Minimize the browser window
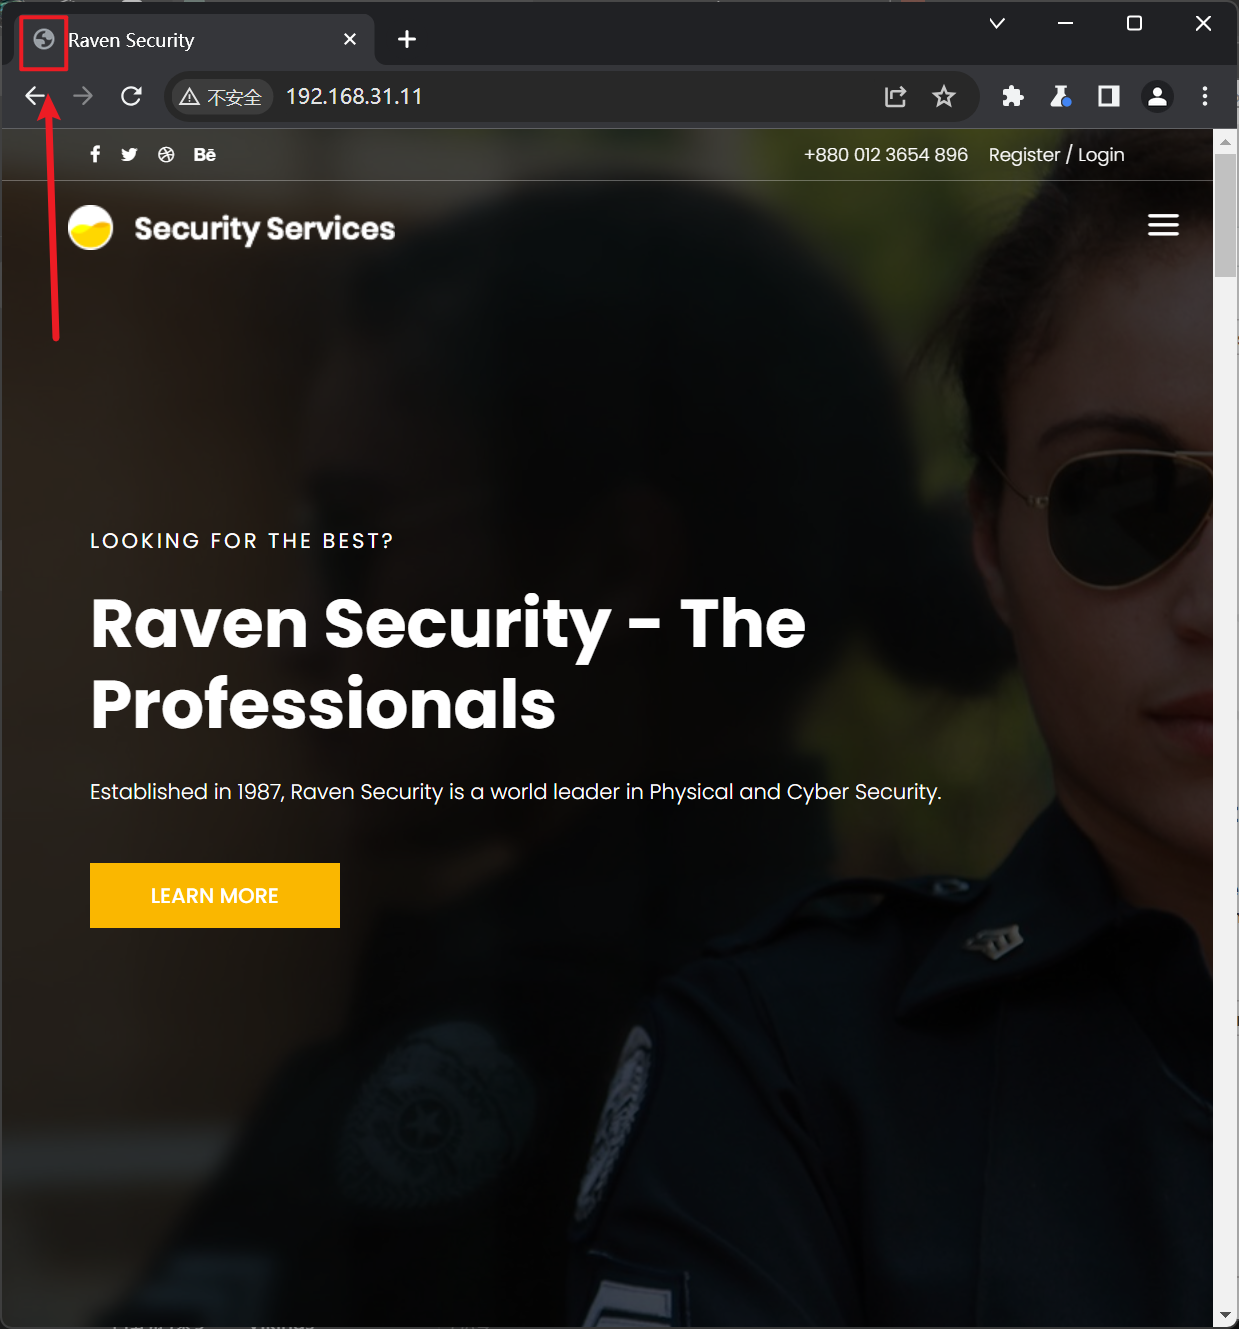 tap(1065, 23)
